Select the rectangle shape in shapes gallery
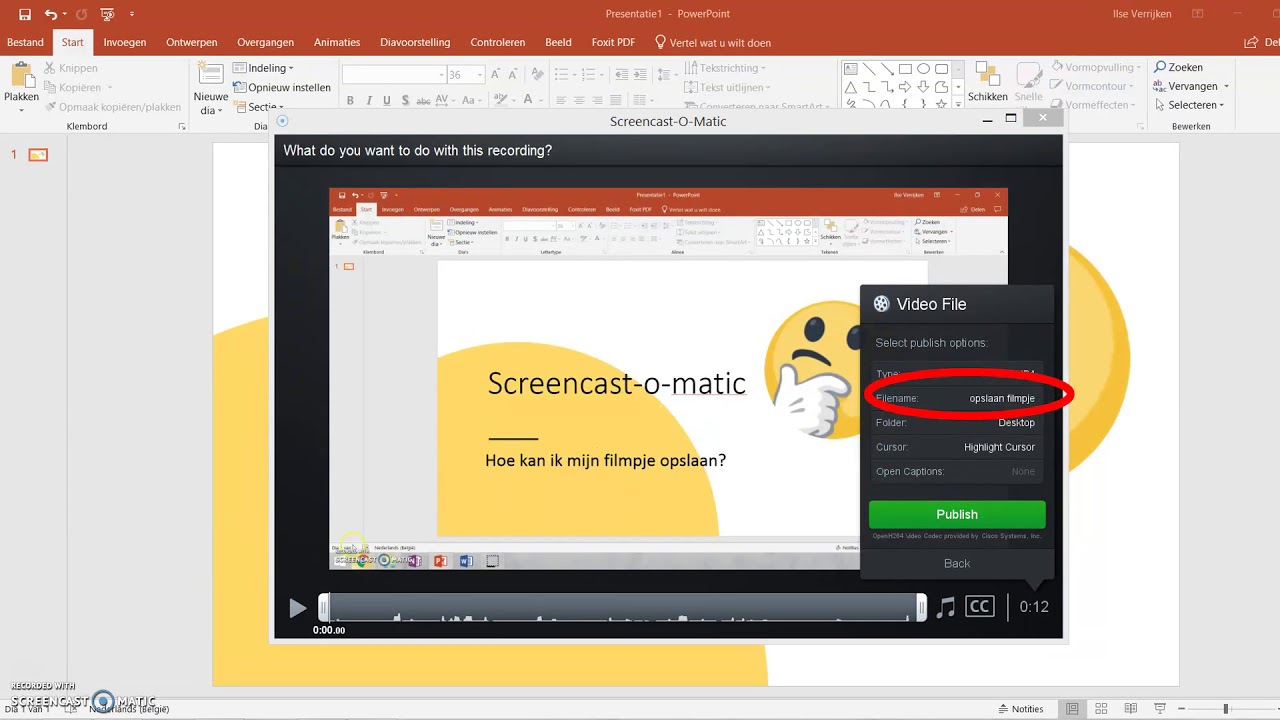 (905, 69)
